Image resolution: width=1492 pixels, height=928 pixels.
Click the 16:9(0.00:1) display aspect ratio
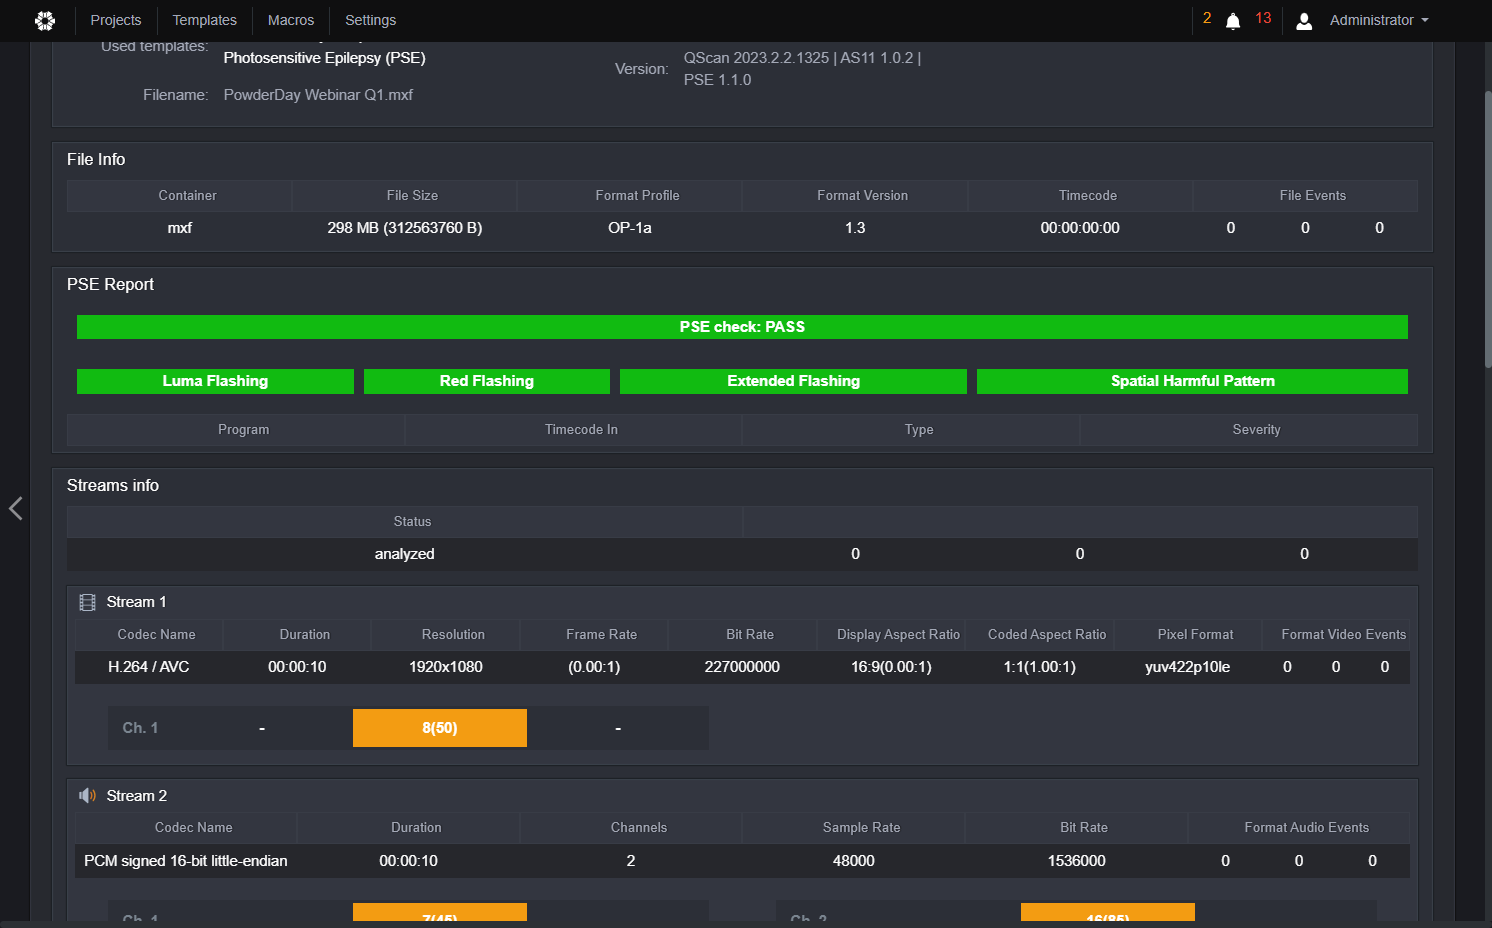tap(891, 667)
